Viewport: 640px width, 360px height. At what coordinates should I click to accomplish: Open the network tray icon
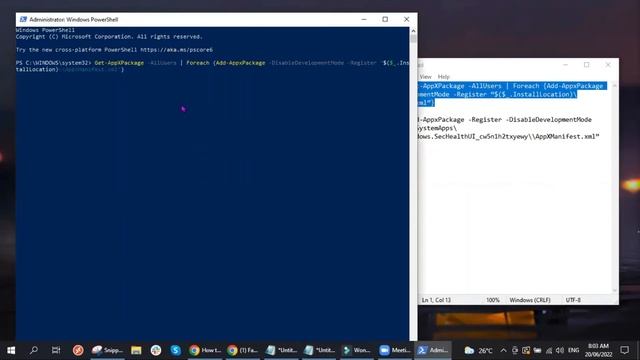tap(549, 350)
